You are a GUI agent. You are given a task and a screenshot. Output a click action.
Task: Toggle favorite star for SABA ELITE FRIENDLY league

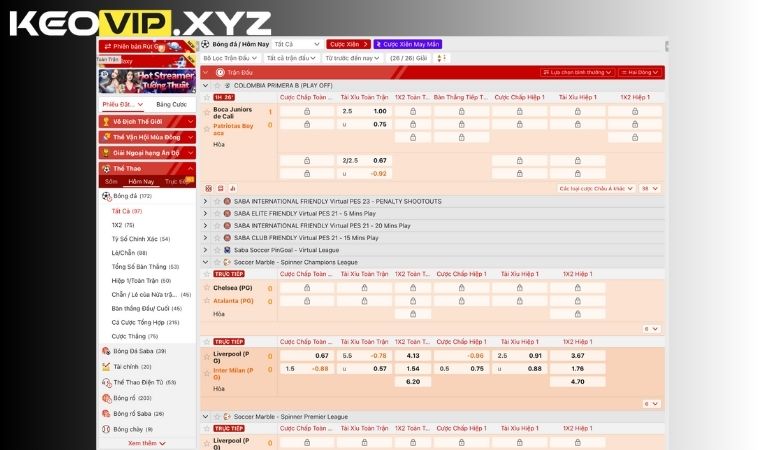216,213
